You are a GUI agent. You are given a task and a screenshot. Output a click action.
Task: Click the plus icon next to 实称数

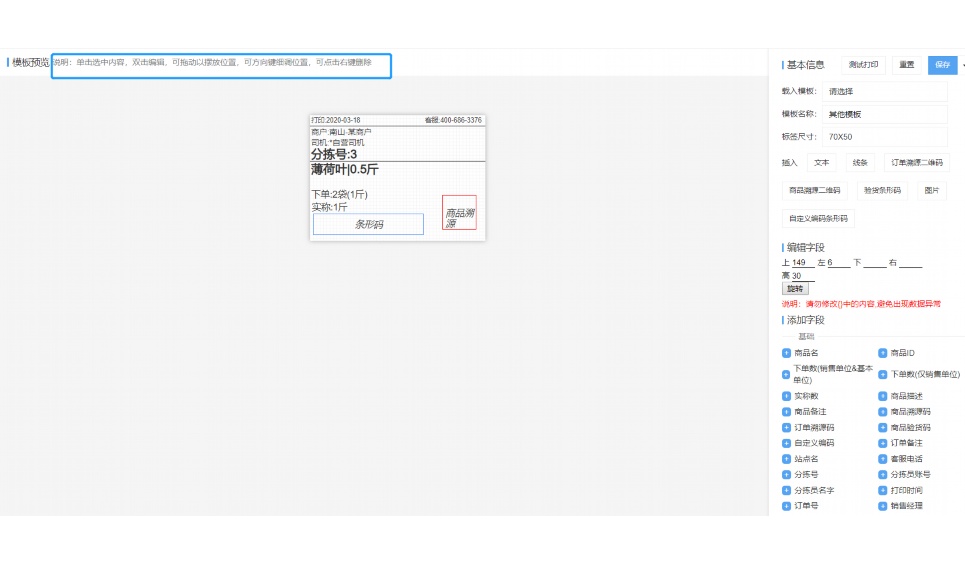pos(786,396)
